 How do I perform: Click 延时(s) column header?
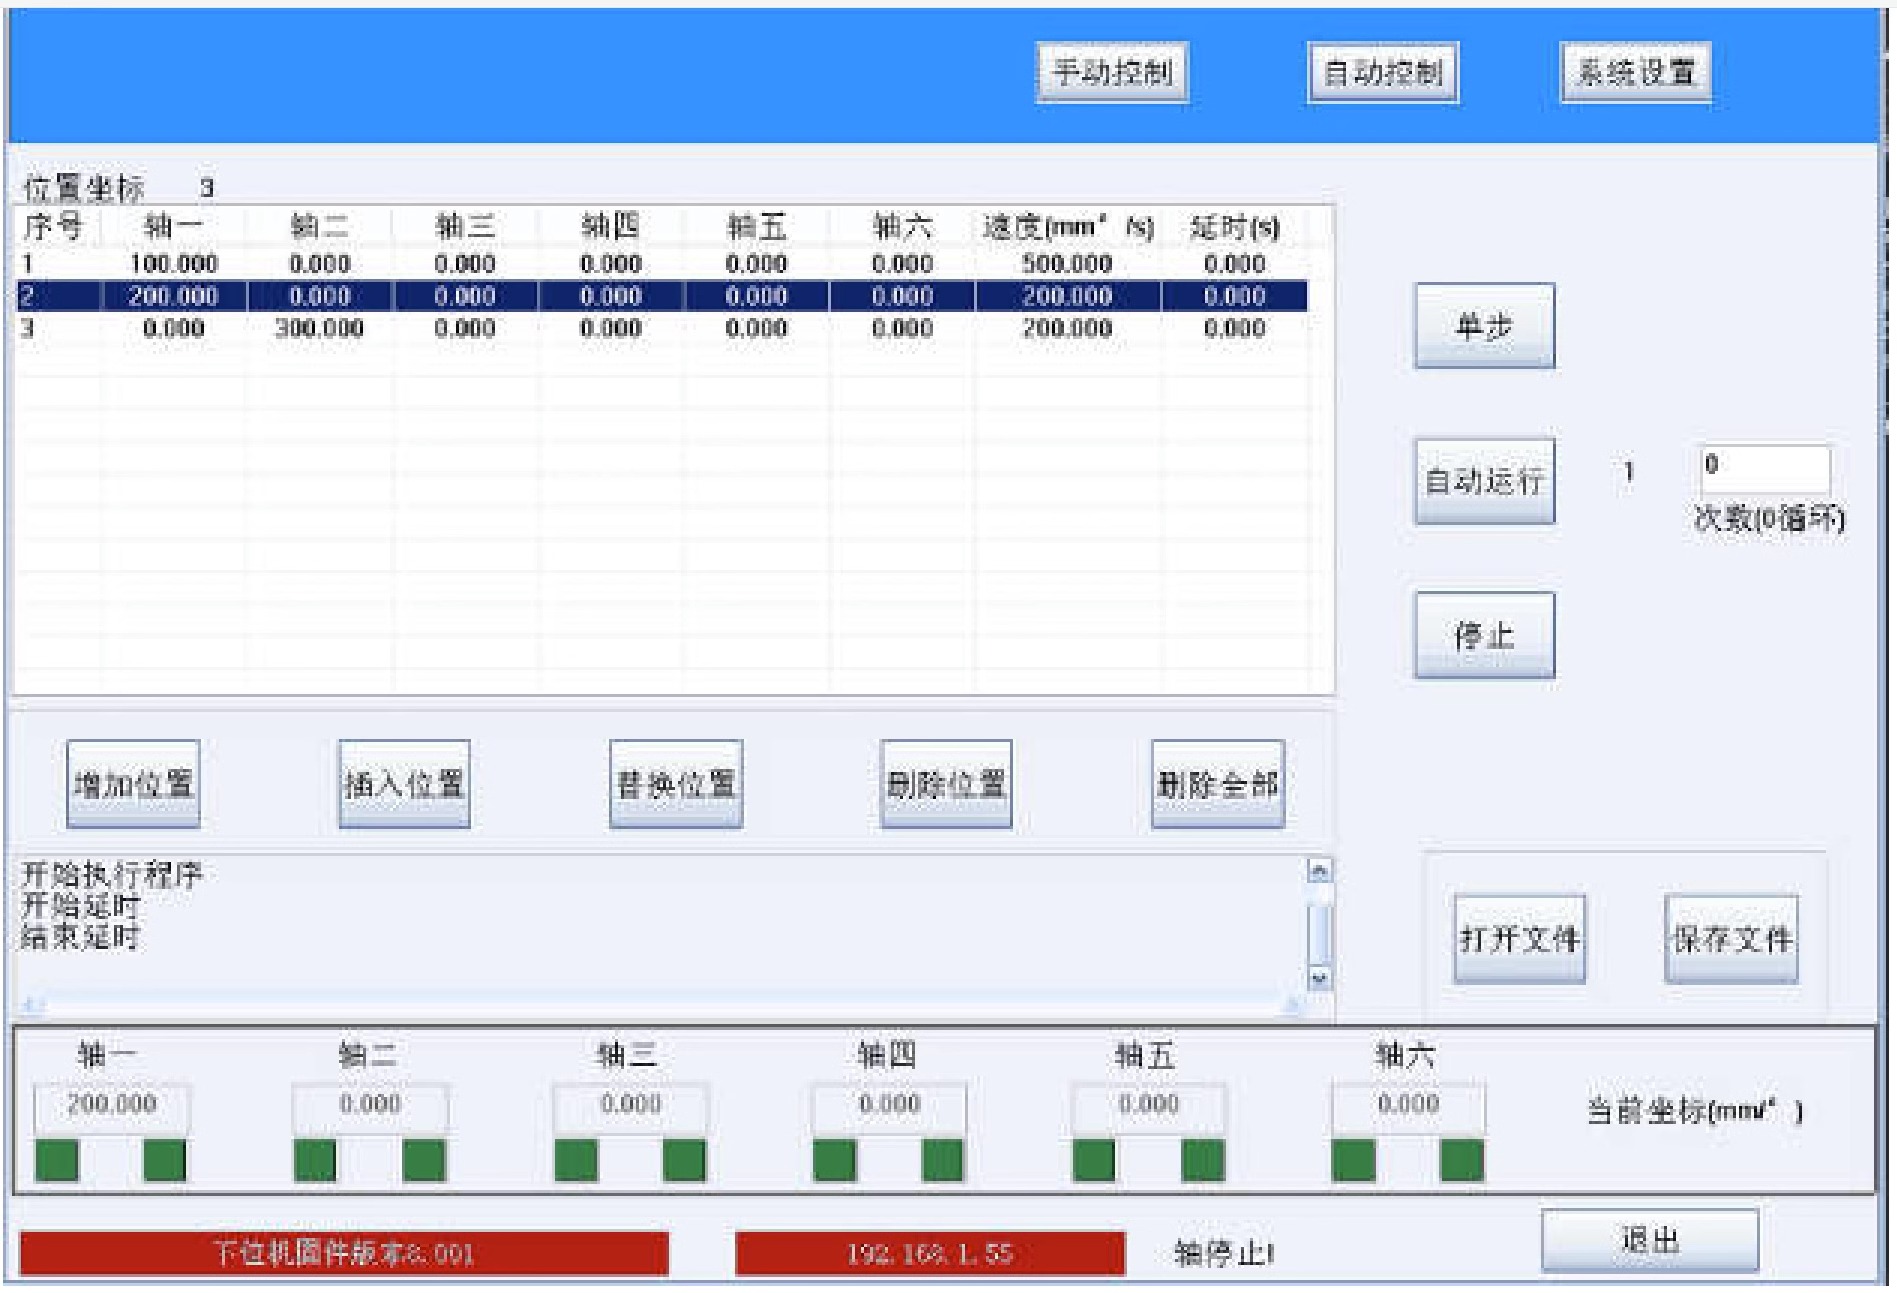coord(1234,227)
